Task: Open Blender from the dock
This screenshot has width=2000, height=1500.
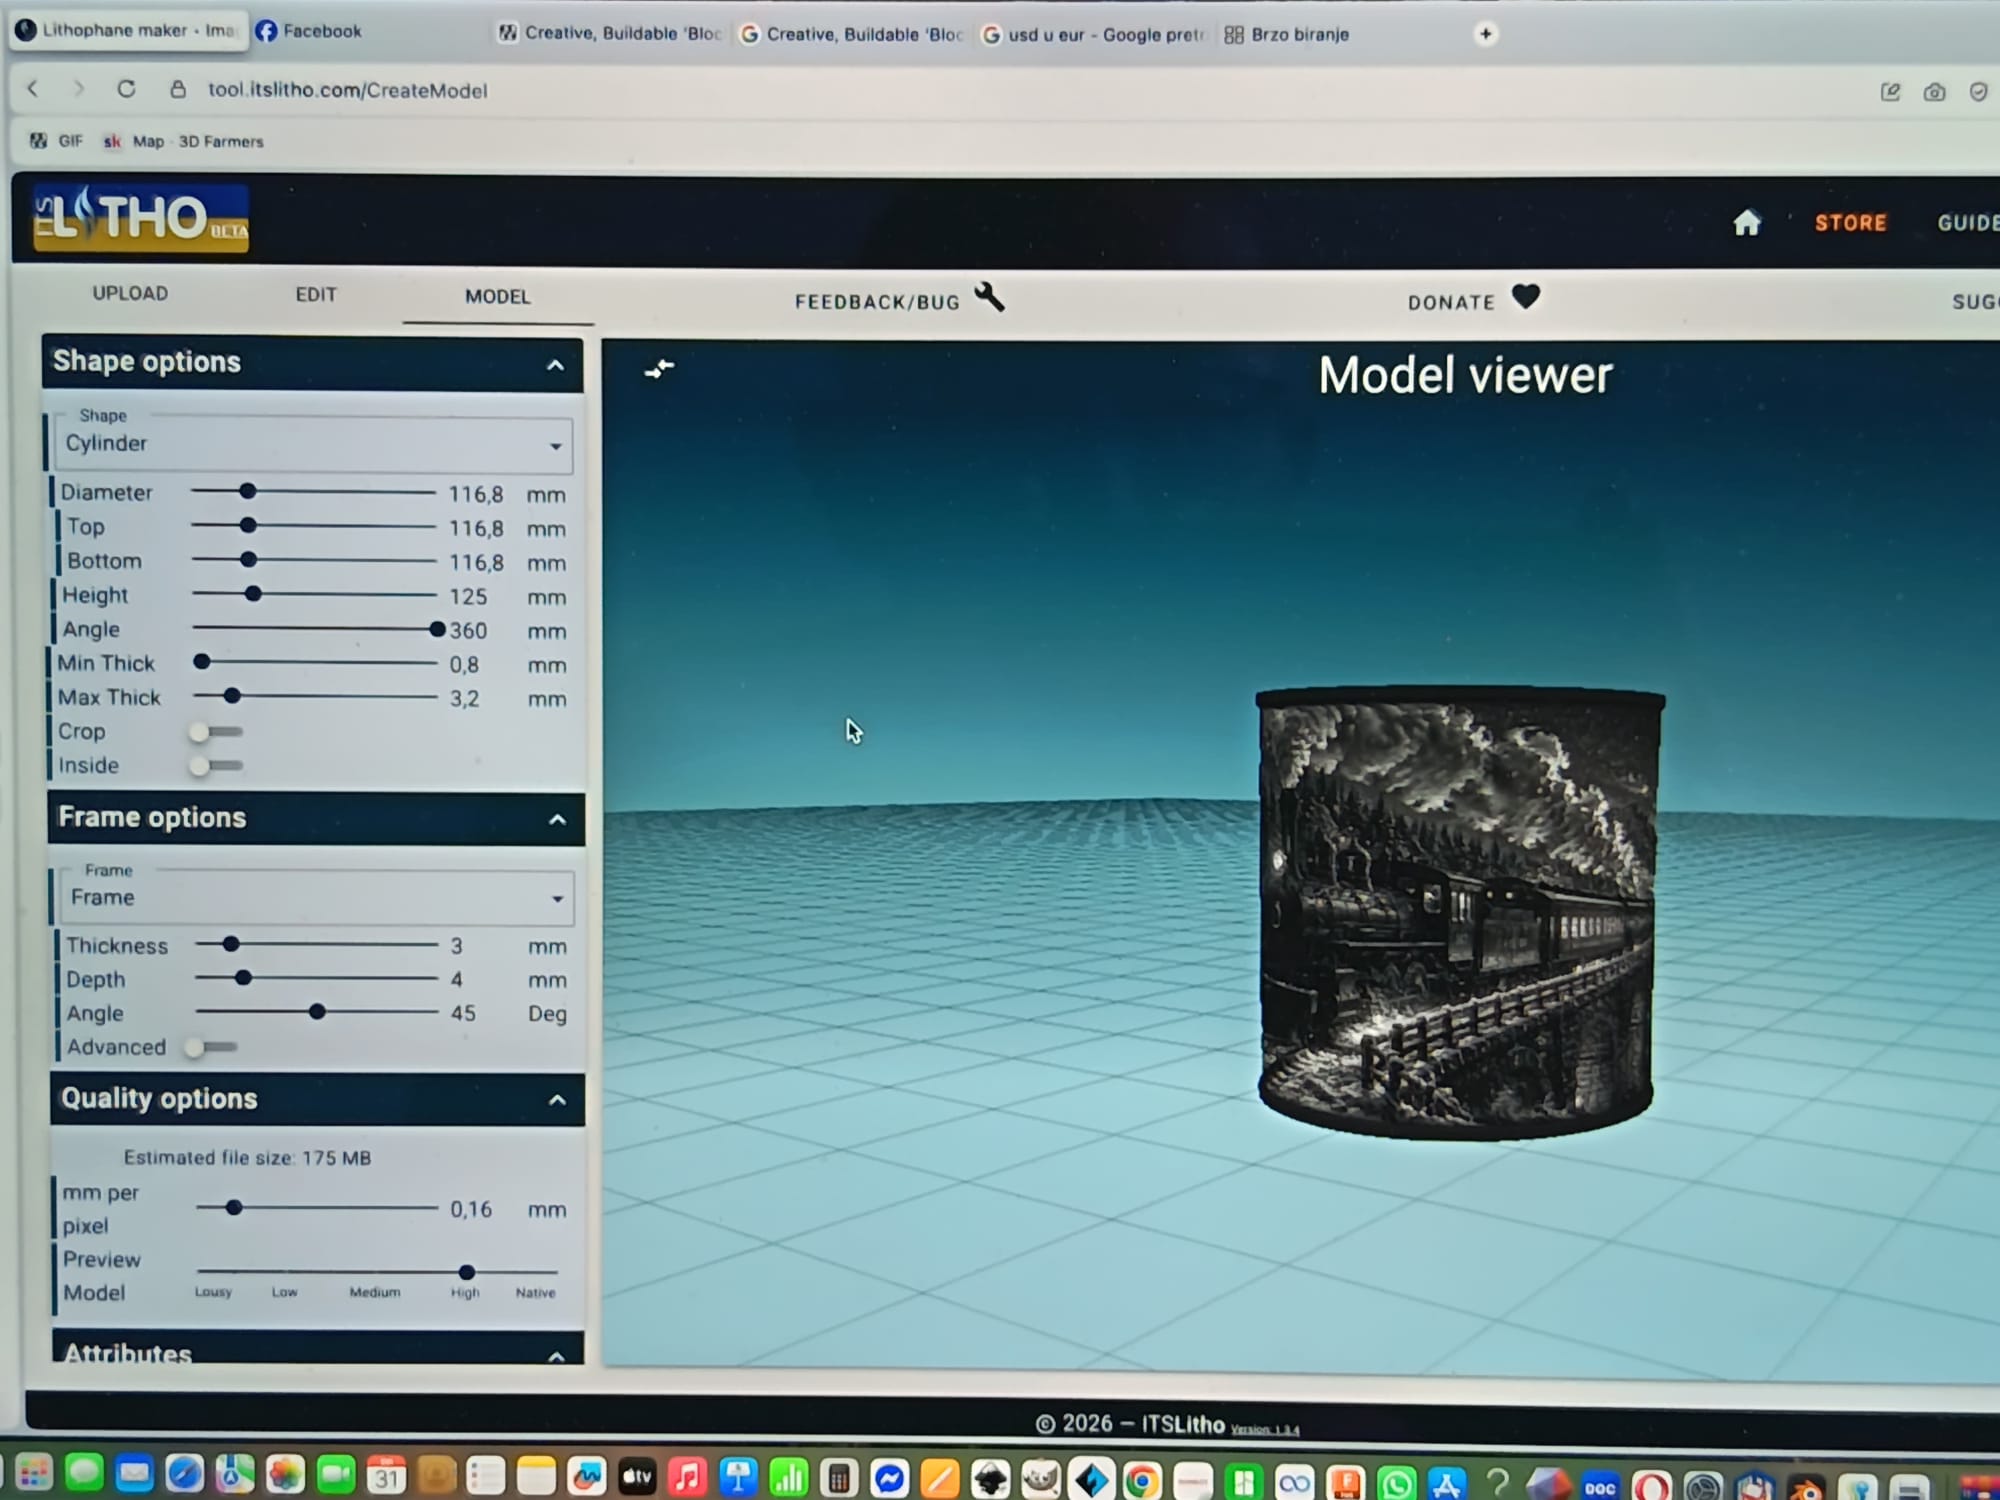Action: click(x=1806, y=1488)
